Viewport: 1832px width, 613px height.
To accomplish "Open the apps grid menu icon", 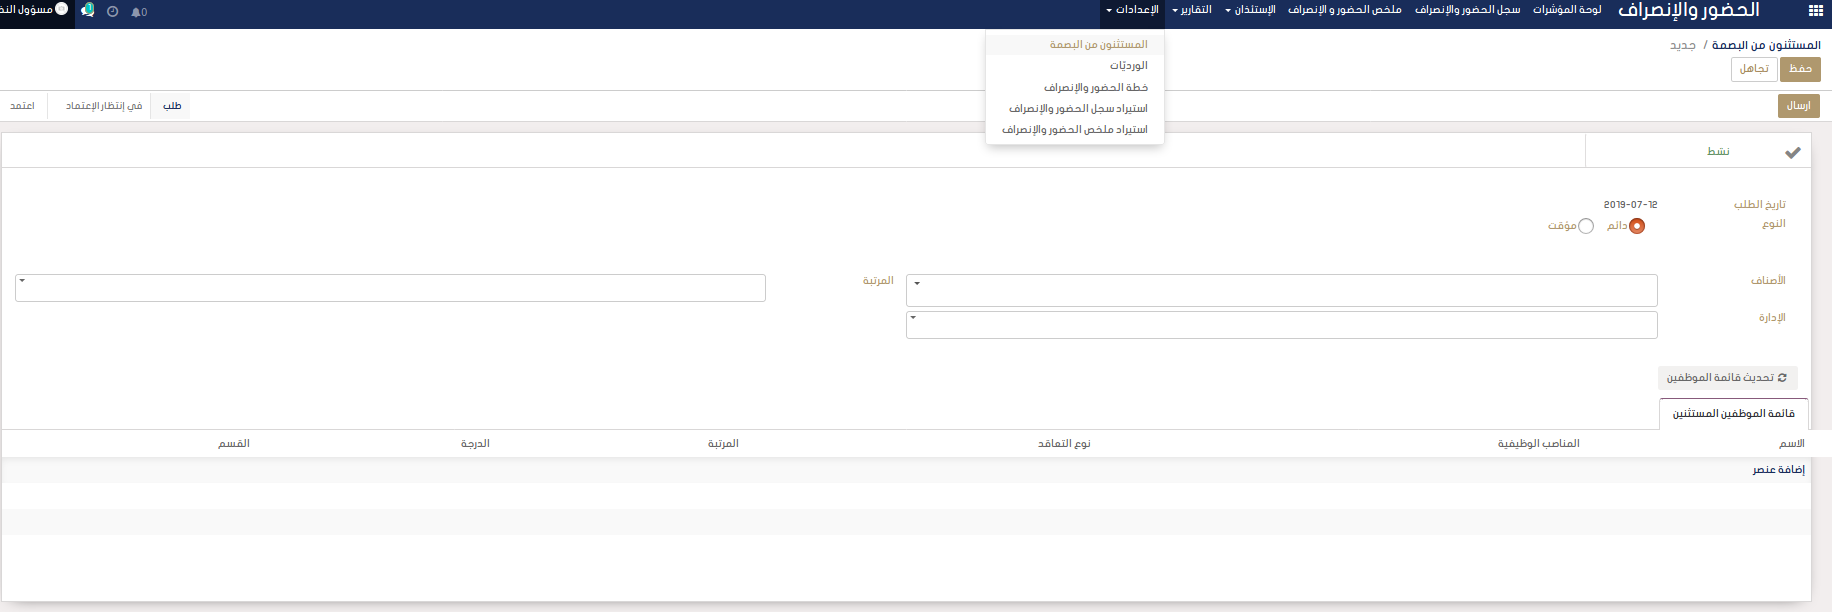I will [1815, 11].
